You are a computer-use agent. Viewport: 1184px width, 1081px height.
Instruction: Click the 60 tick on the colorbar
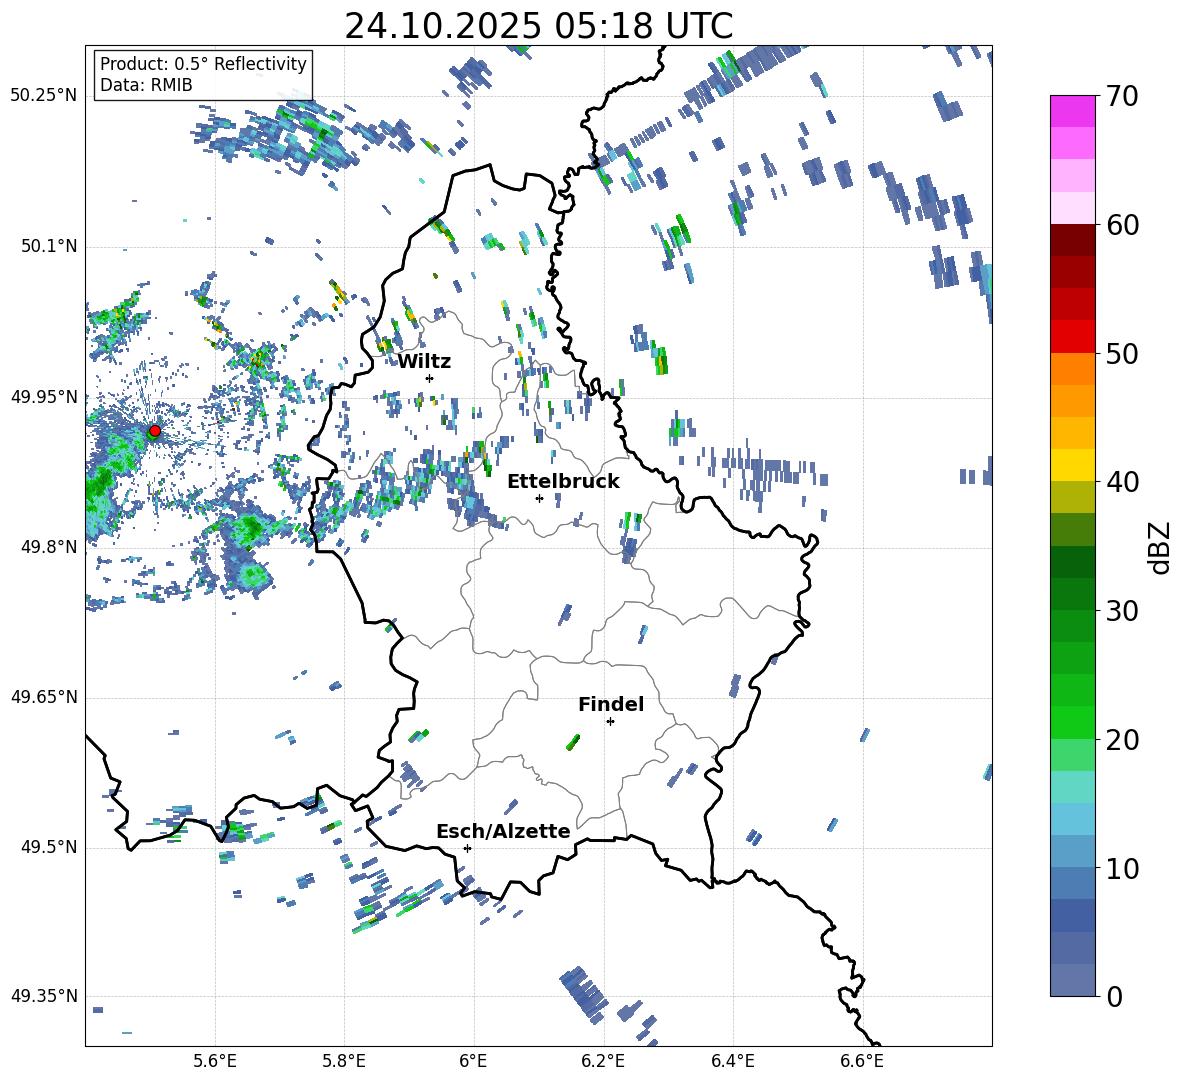[x=1122, y=225]
